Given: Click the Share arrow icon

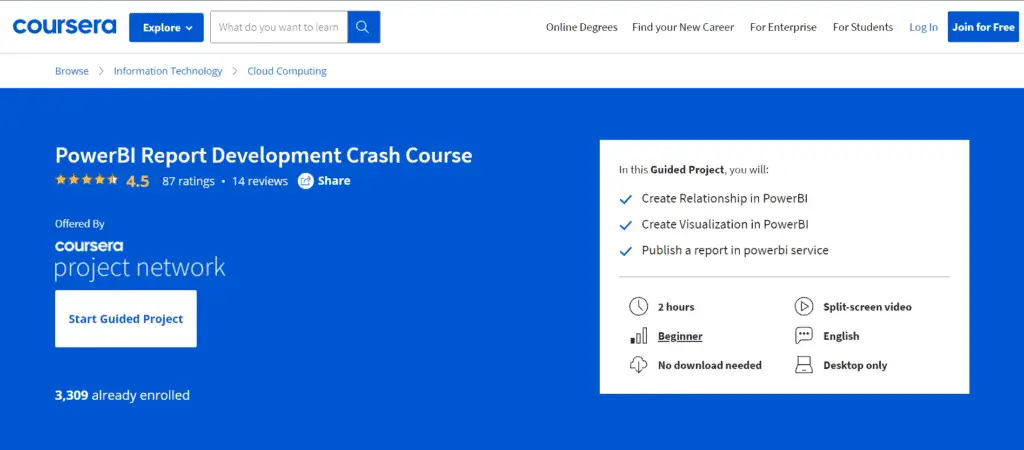Looking at the screenshot, I should click(306, 181).
